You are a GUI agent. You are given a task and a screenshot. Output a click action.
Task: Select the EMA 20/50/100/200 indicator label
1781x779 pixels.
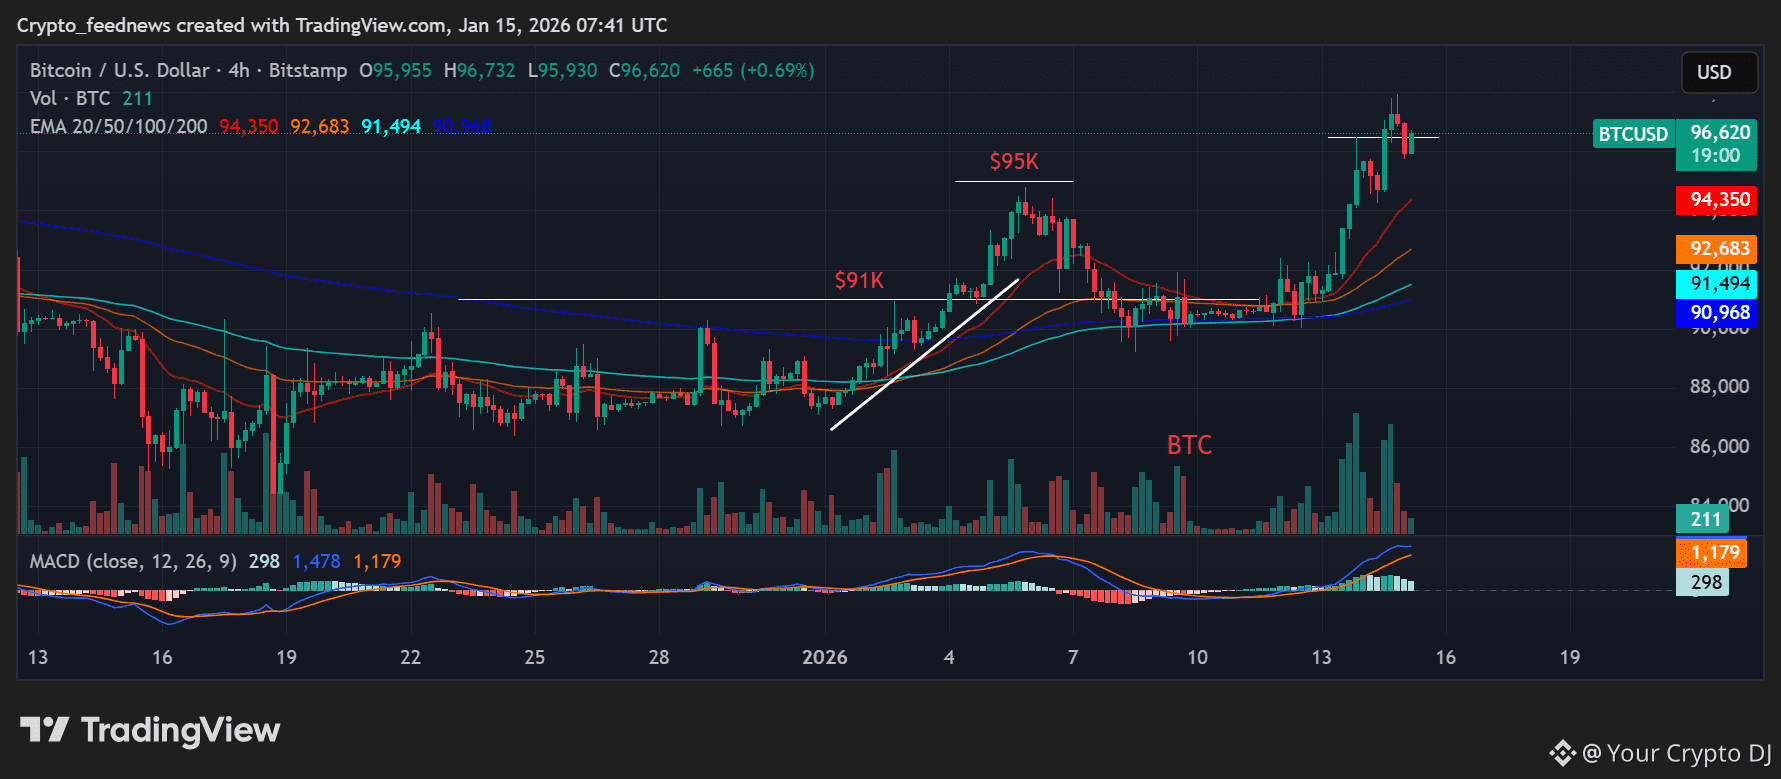(119, 126)
